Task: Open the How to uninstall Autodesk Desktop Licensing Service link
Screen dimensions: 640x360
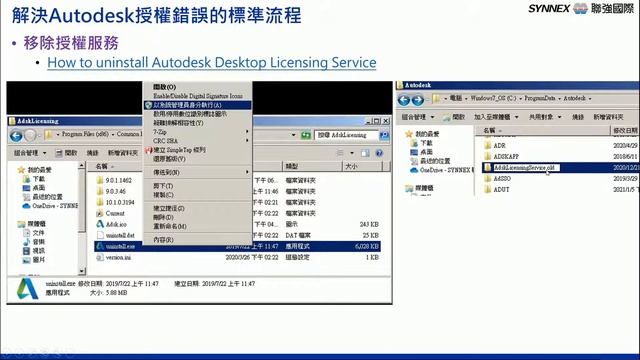Action: [x=211, y=62]
